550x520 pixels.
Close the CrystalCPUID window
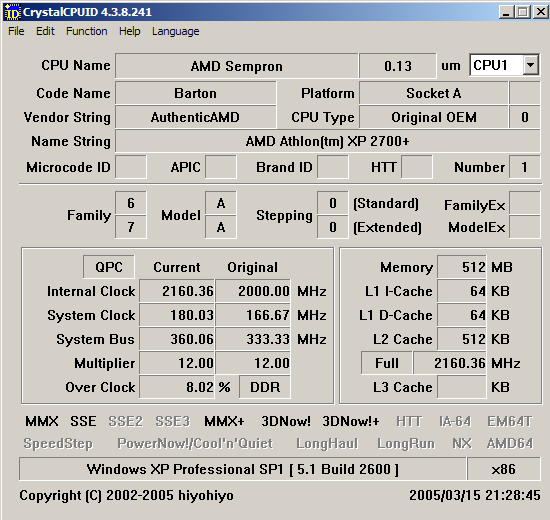pyautogui.click(x=541, y=13)
